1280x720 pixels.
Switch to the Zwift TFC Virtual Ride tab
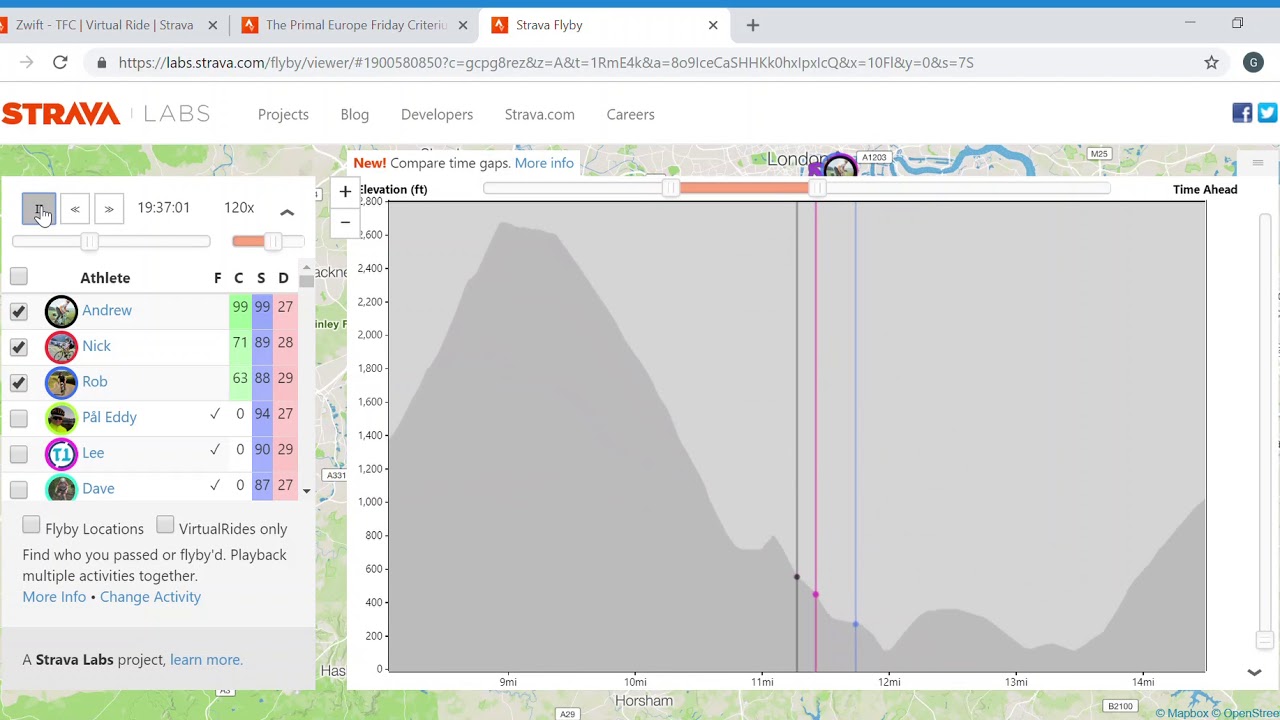105,25
